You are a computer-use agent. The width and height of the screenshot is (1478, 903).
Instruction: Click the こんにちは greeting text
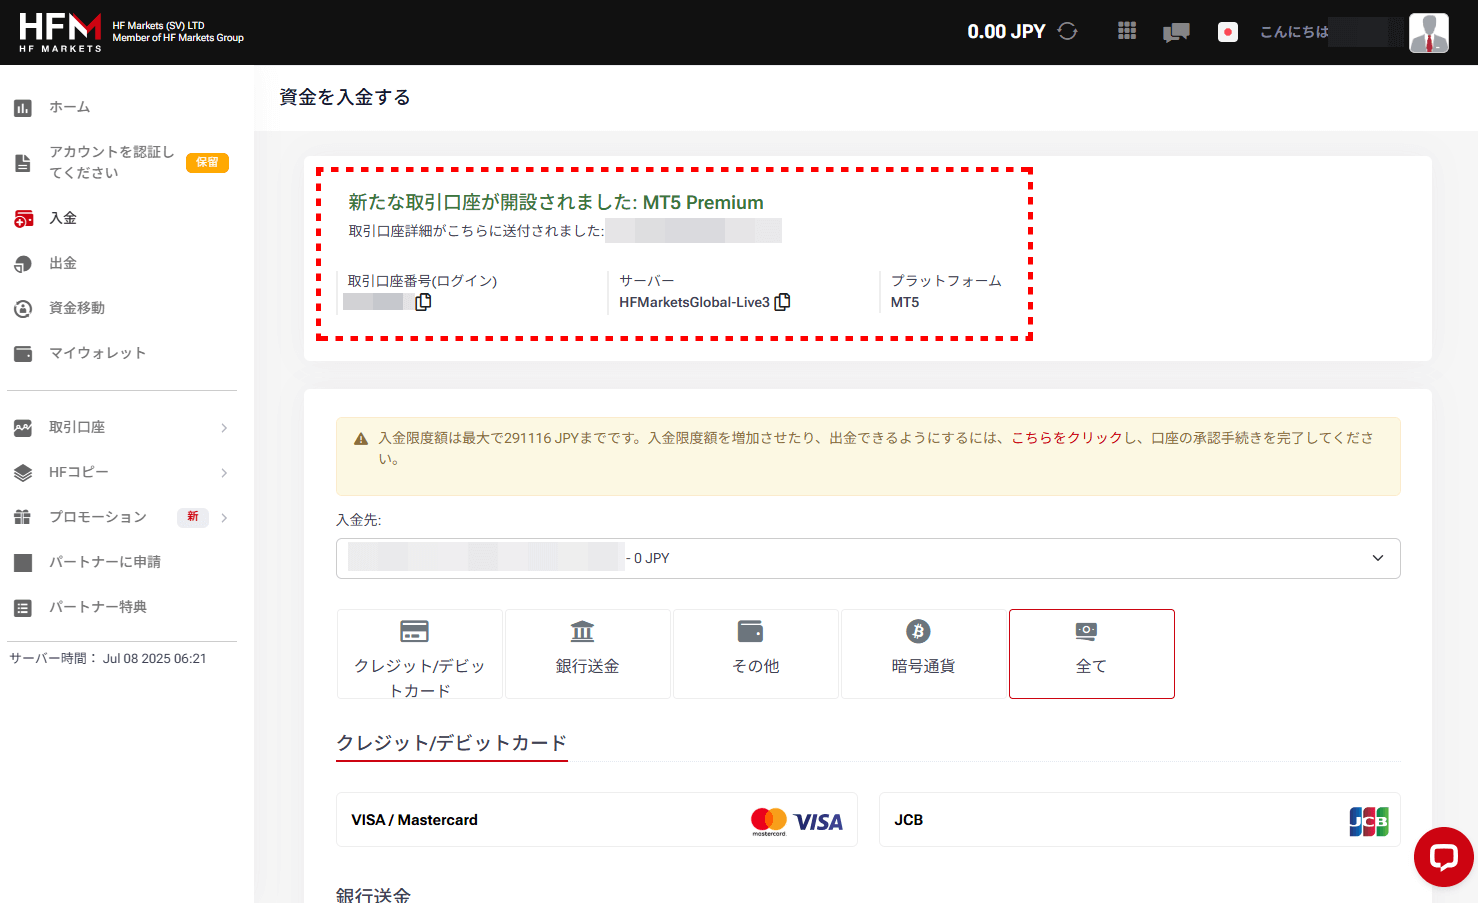pos(1294,32)
